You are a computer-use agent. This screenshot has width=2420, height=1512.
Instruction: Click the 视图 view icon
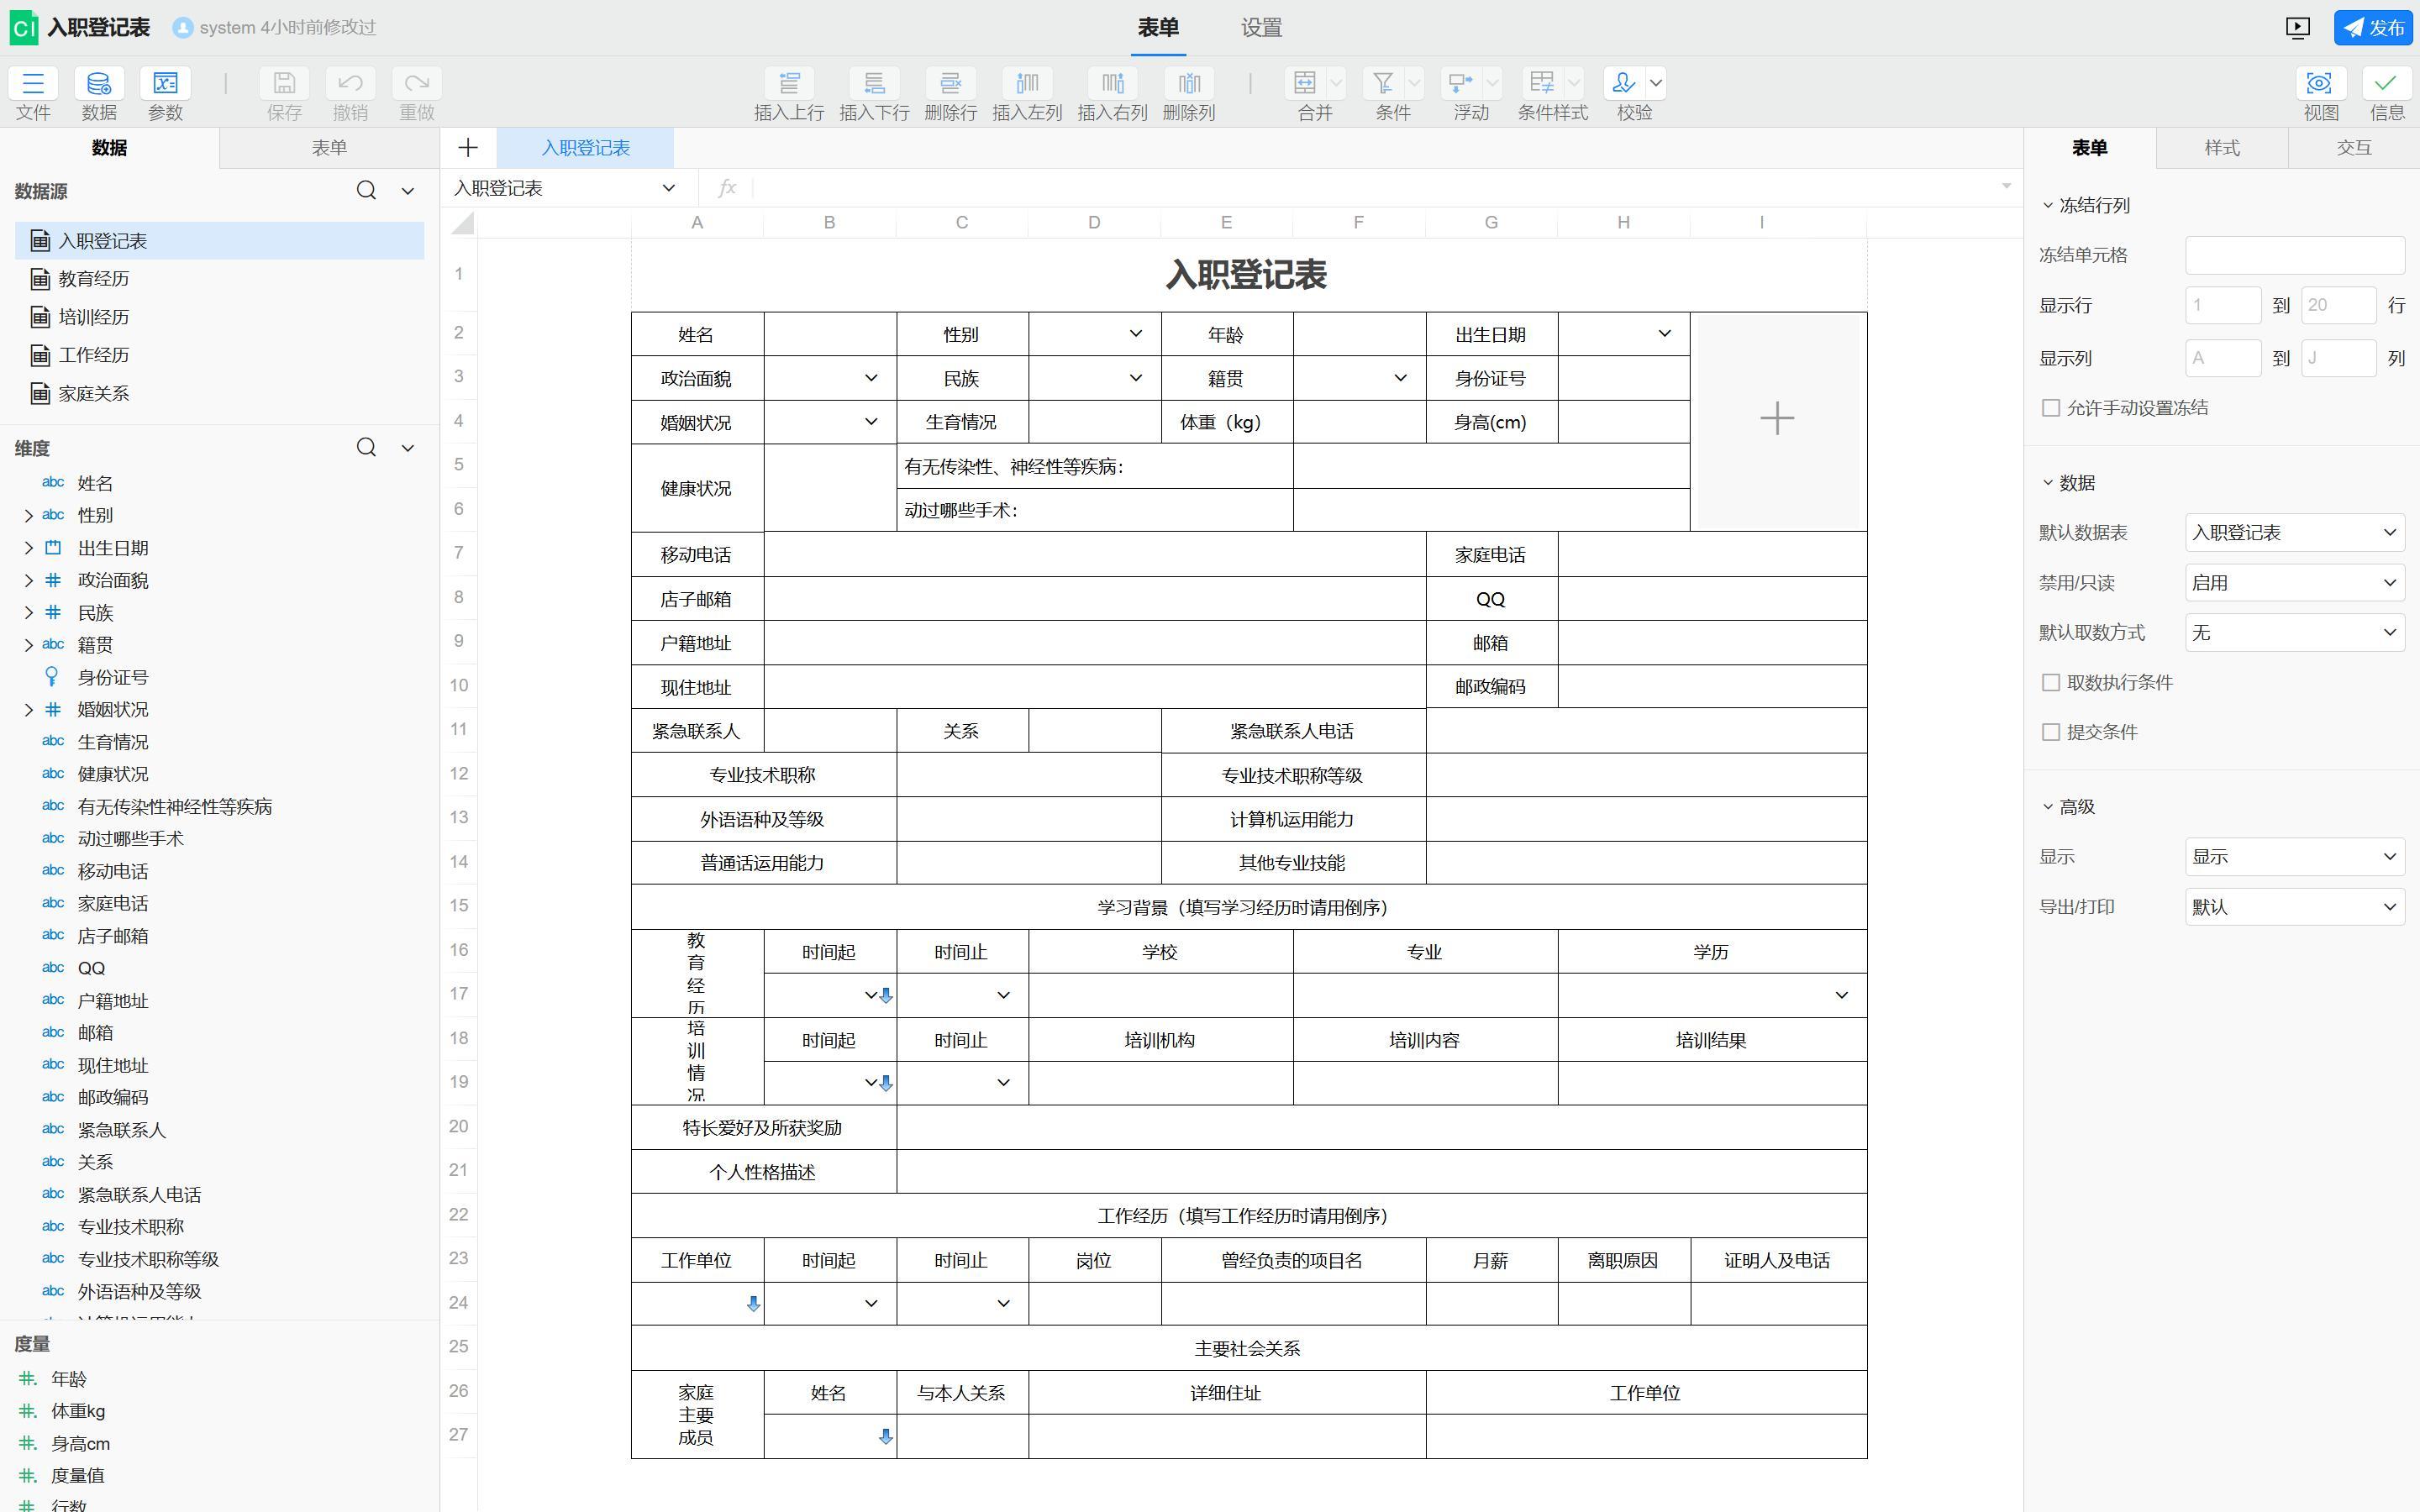pyautogui.click(x=2320, y=83)
